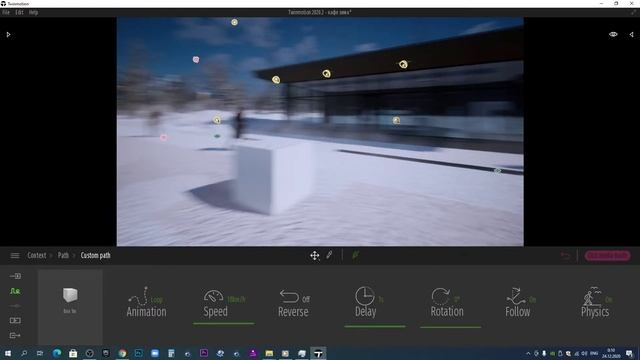Click the undo arrow icon
This screenshot has width=640, height=360.
point(565,256)
